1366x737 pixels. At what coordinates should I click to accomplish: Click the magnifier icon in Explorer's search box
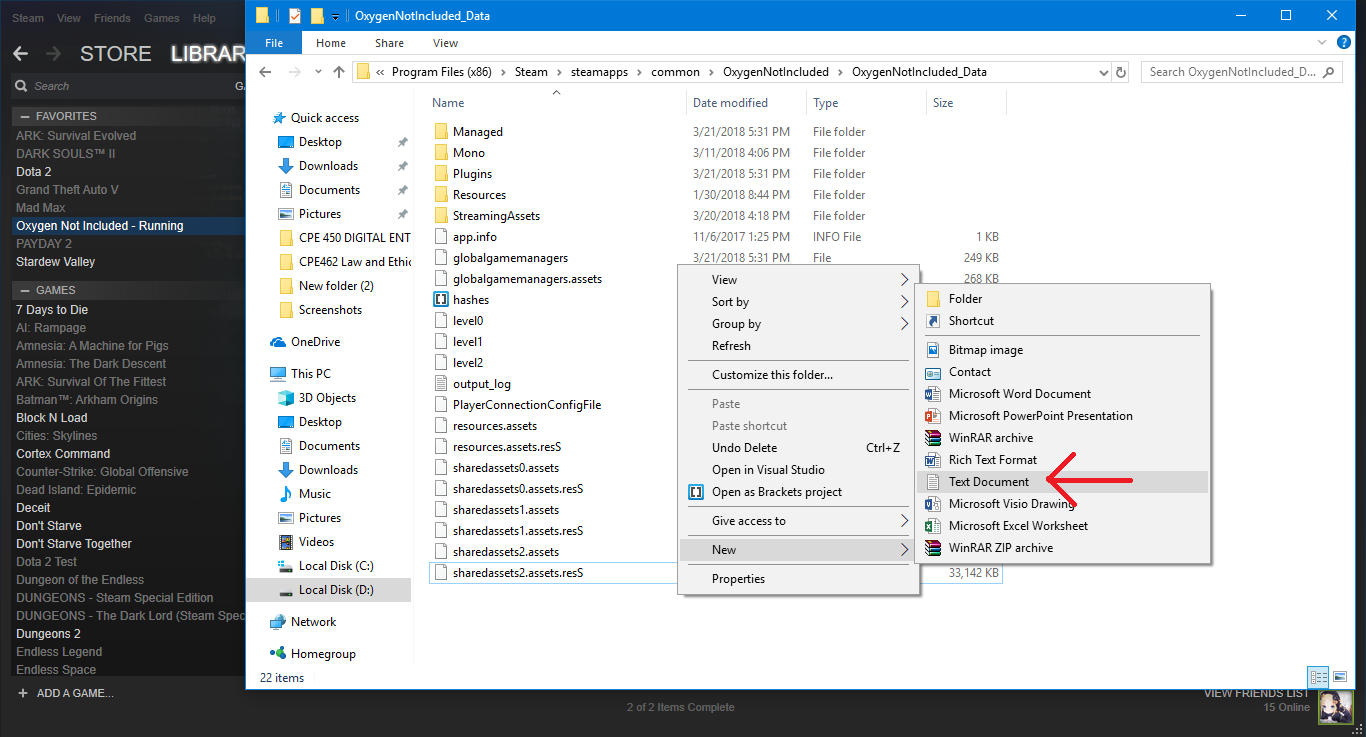click(1329, 72)
